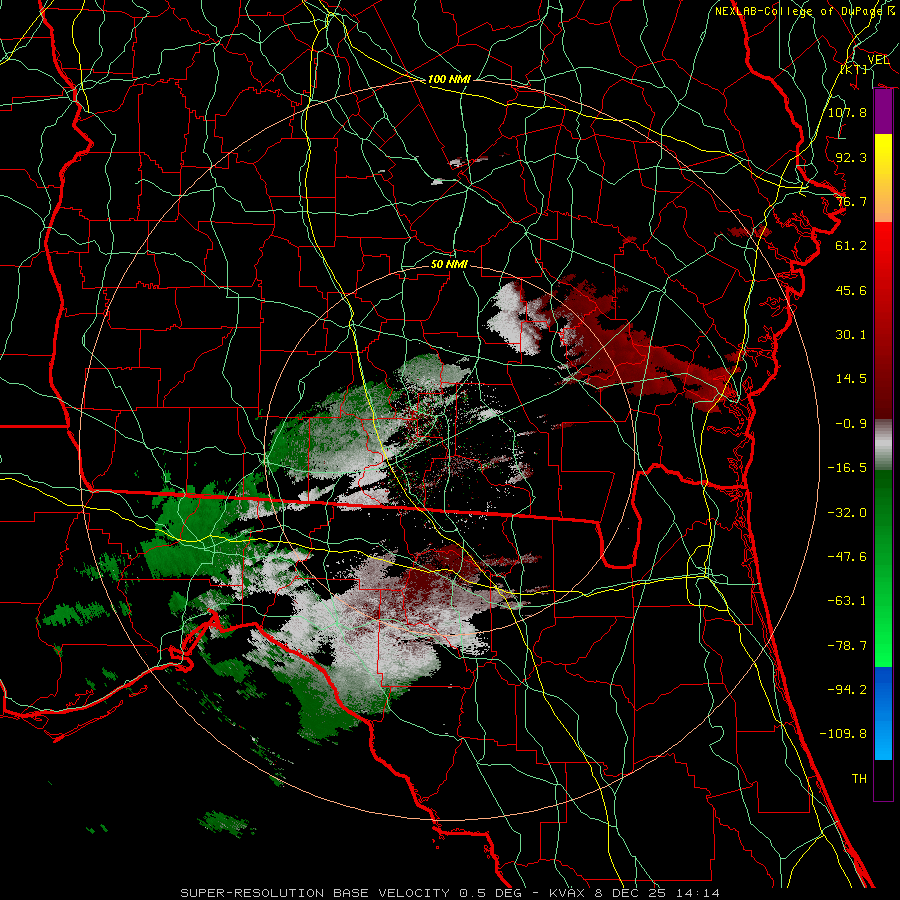This screenshot has height=900, width=900.
Task: Click the 61.2 velocity legend value
Action: 851,246
